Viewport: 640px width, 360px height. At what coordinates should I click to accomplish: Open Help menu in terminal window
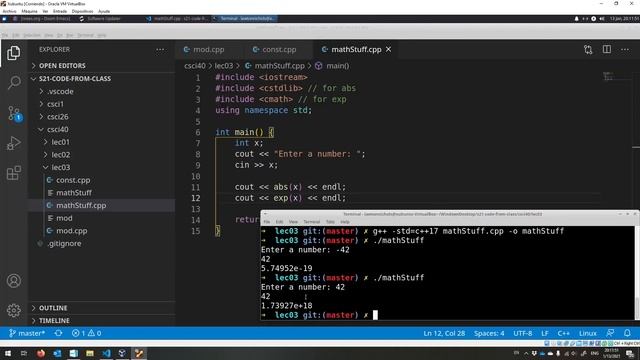345,222
